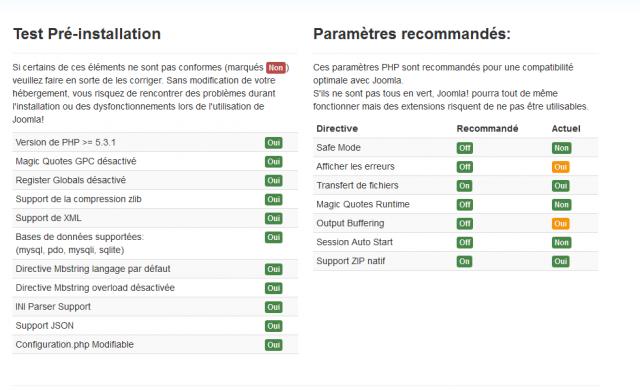Viewport: 640px width, 390px height.
Task: Click the actual Oui badge for Support ZIP natif
Action: click(x=560, y=261)
